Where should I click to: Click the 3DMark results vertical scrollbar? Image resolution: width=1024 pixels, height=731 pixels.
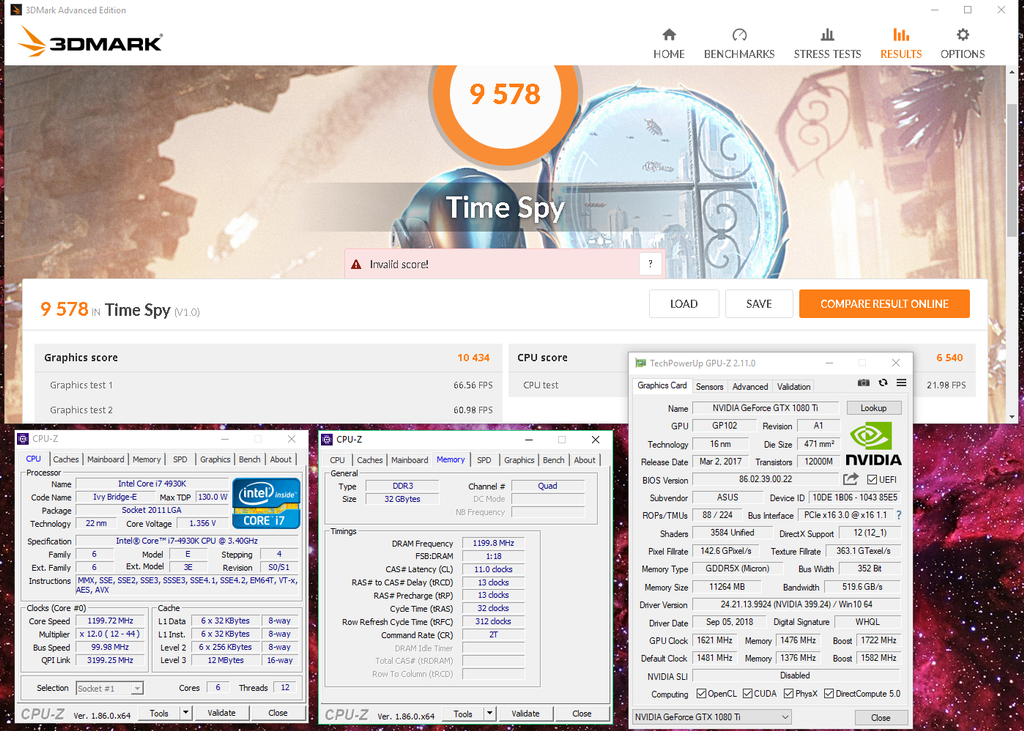click(1012, 242)
